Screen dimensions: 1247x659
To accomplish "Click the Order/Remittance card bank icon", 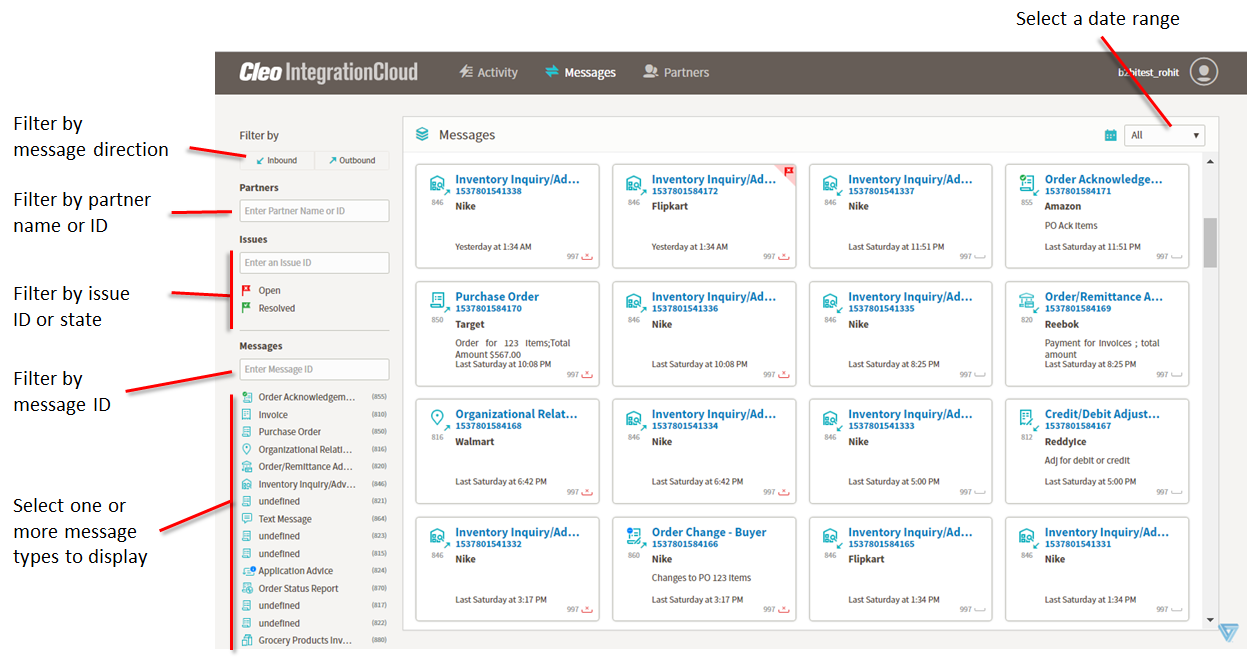I will click(x=1026, y=300).
